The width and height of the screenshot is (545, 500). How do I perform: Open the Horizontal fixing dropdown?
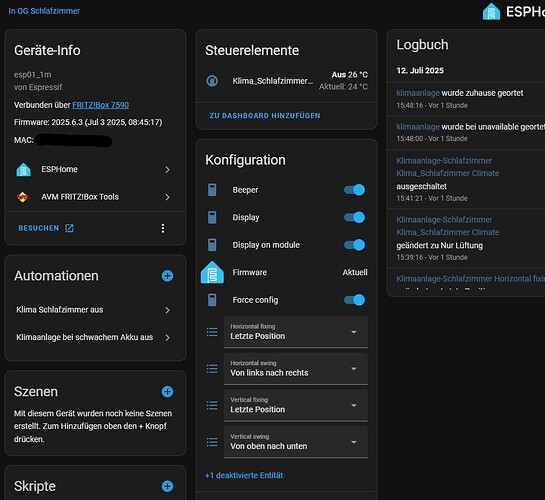coord(296,332)
